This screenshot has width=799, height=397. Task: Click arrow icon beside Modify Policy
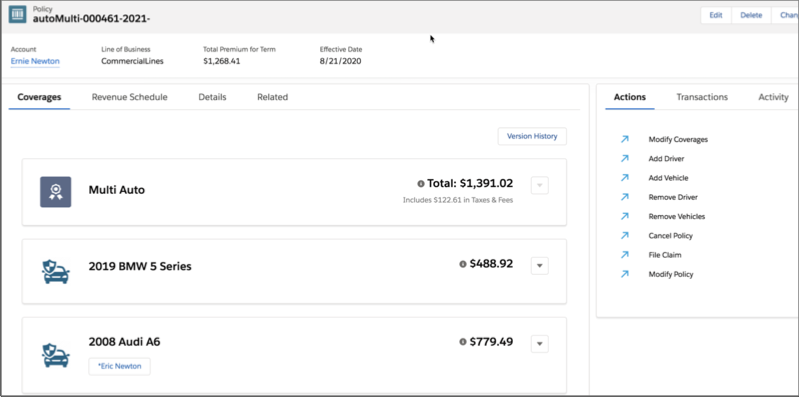coord(625,274)
